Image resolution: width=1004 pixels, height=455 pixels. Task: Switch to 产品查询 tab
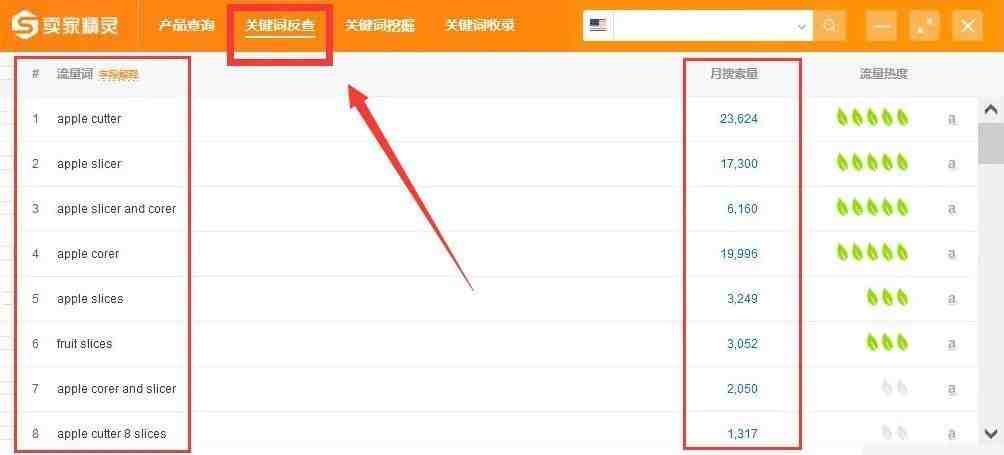click(186, 26)
